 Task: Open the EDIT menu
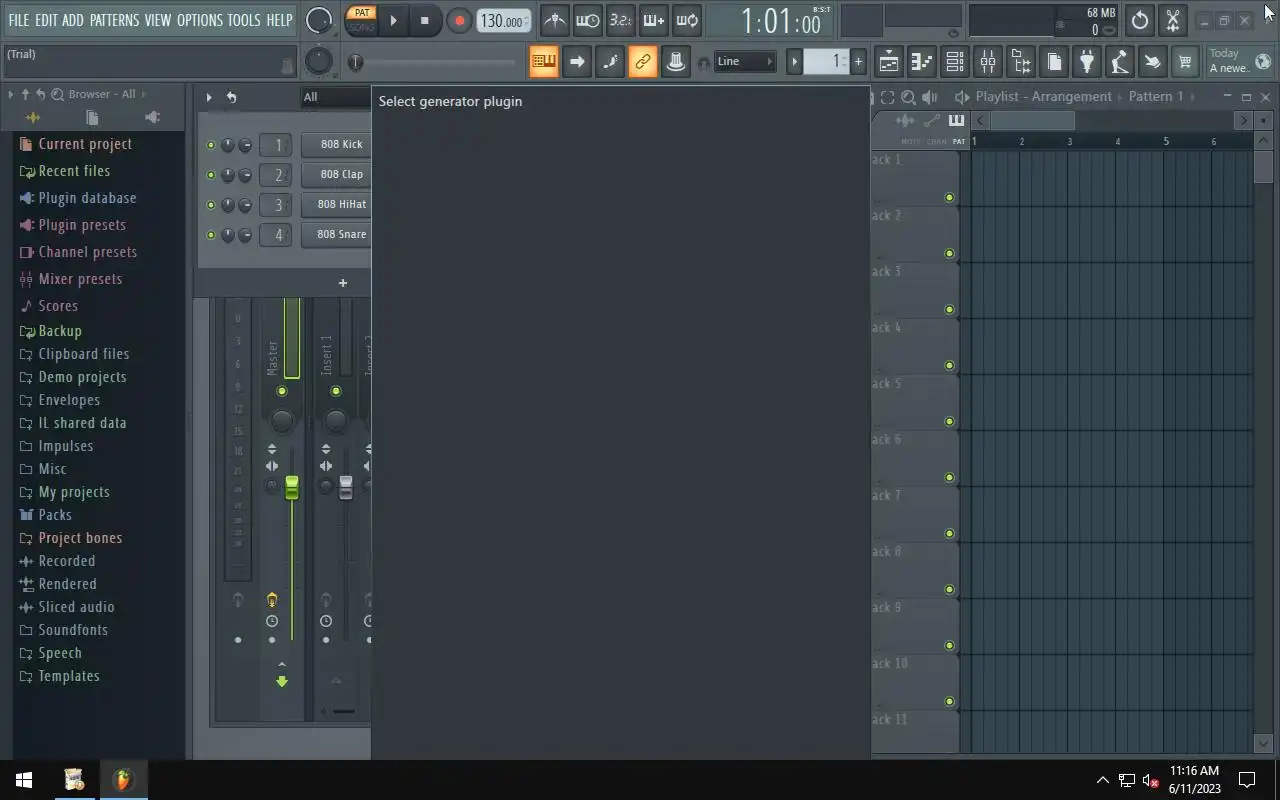point(46,20)
